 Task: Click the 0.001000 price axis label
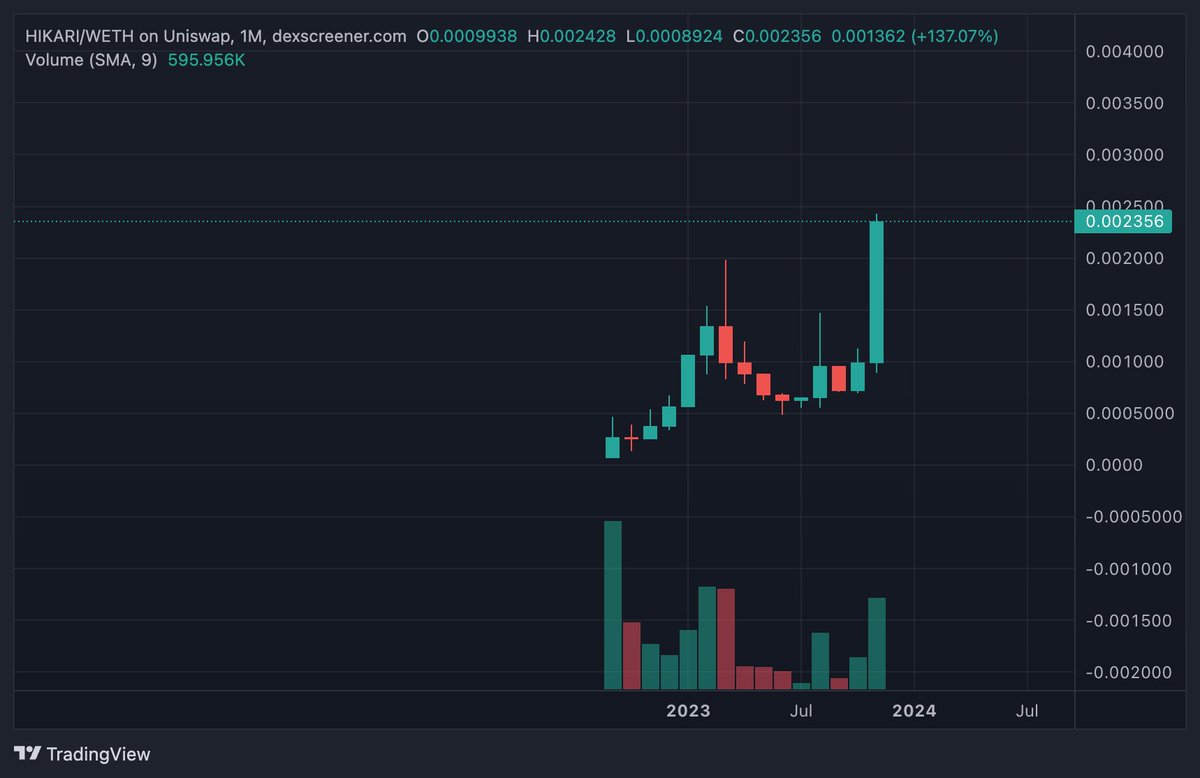pyautogui.click(x=1125, y=362)
